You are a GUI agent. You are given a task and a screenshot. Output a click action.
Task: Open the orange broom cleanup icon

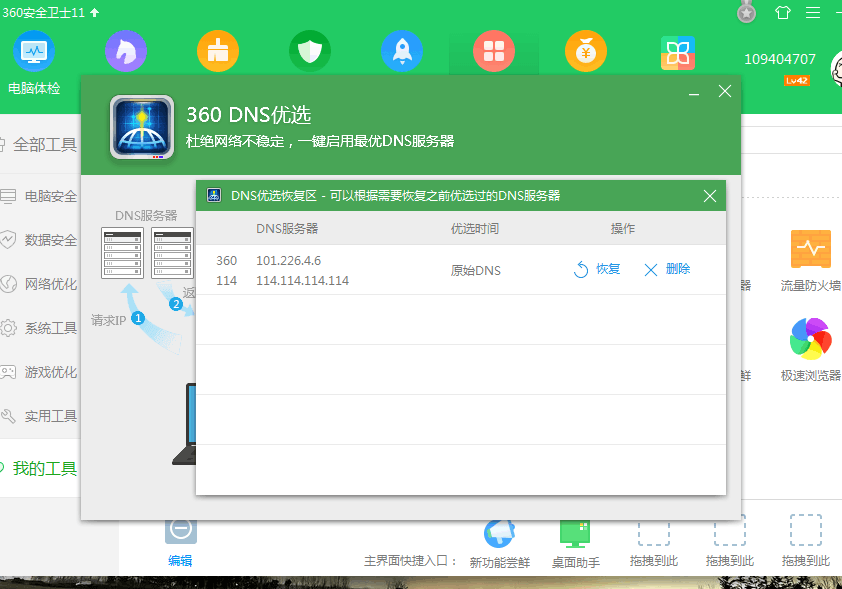(x=217, y=50)
